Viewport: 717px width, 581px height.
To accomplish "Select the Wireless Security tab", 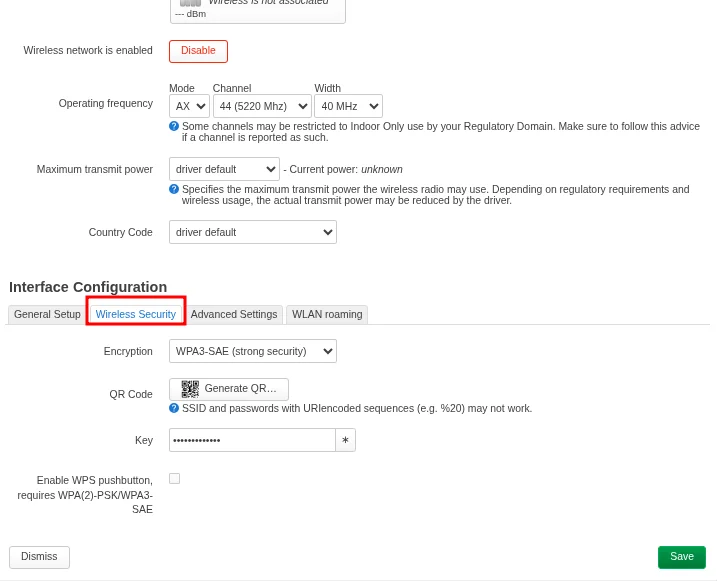I will 136,314.
